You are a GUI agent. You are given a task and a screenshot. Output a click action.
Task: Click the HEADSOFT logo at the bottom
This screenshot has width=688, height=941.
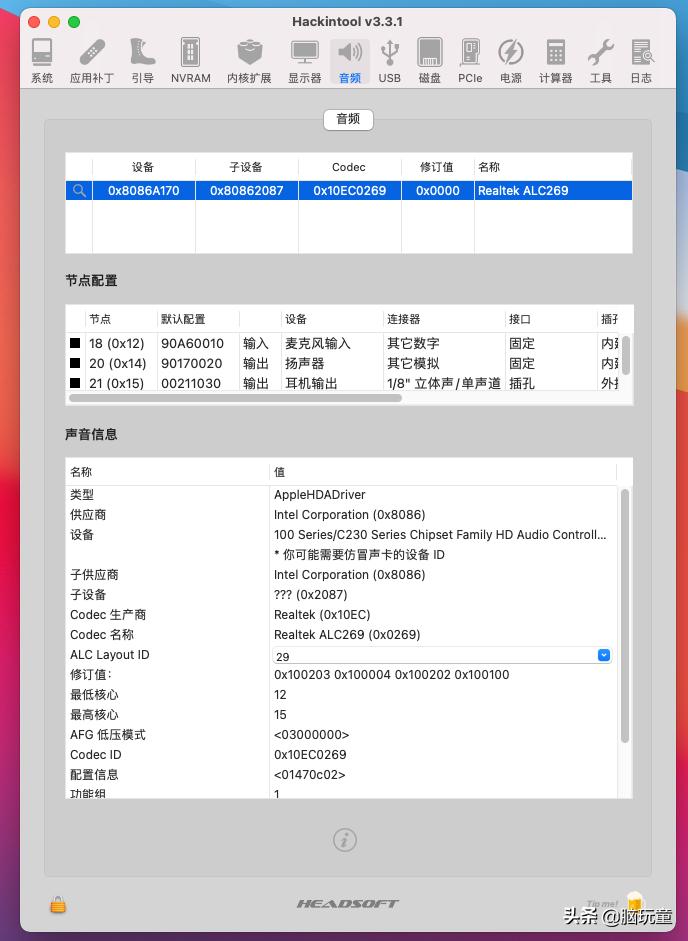pyautogui.click(x=348, y=904)
